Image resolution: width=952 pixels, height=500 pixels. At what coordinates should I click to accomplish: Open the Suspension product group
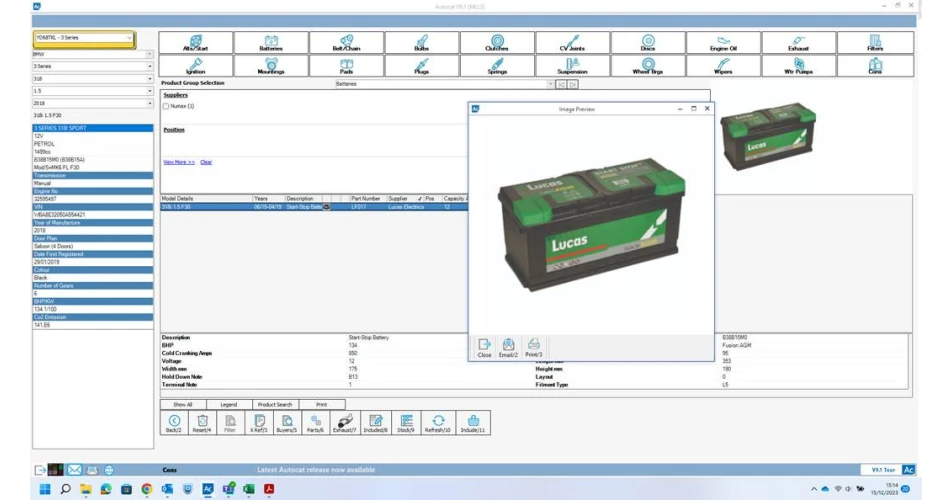tap(572, 66)
